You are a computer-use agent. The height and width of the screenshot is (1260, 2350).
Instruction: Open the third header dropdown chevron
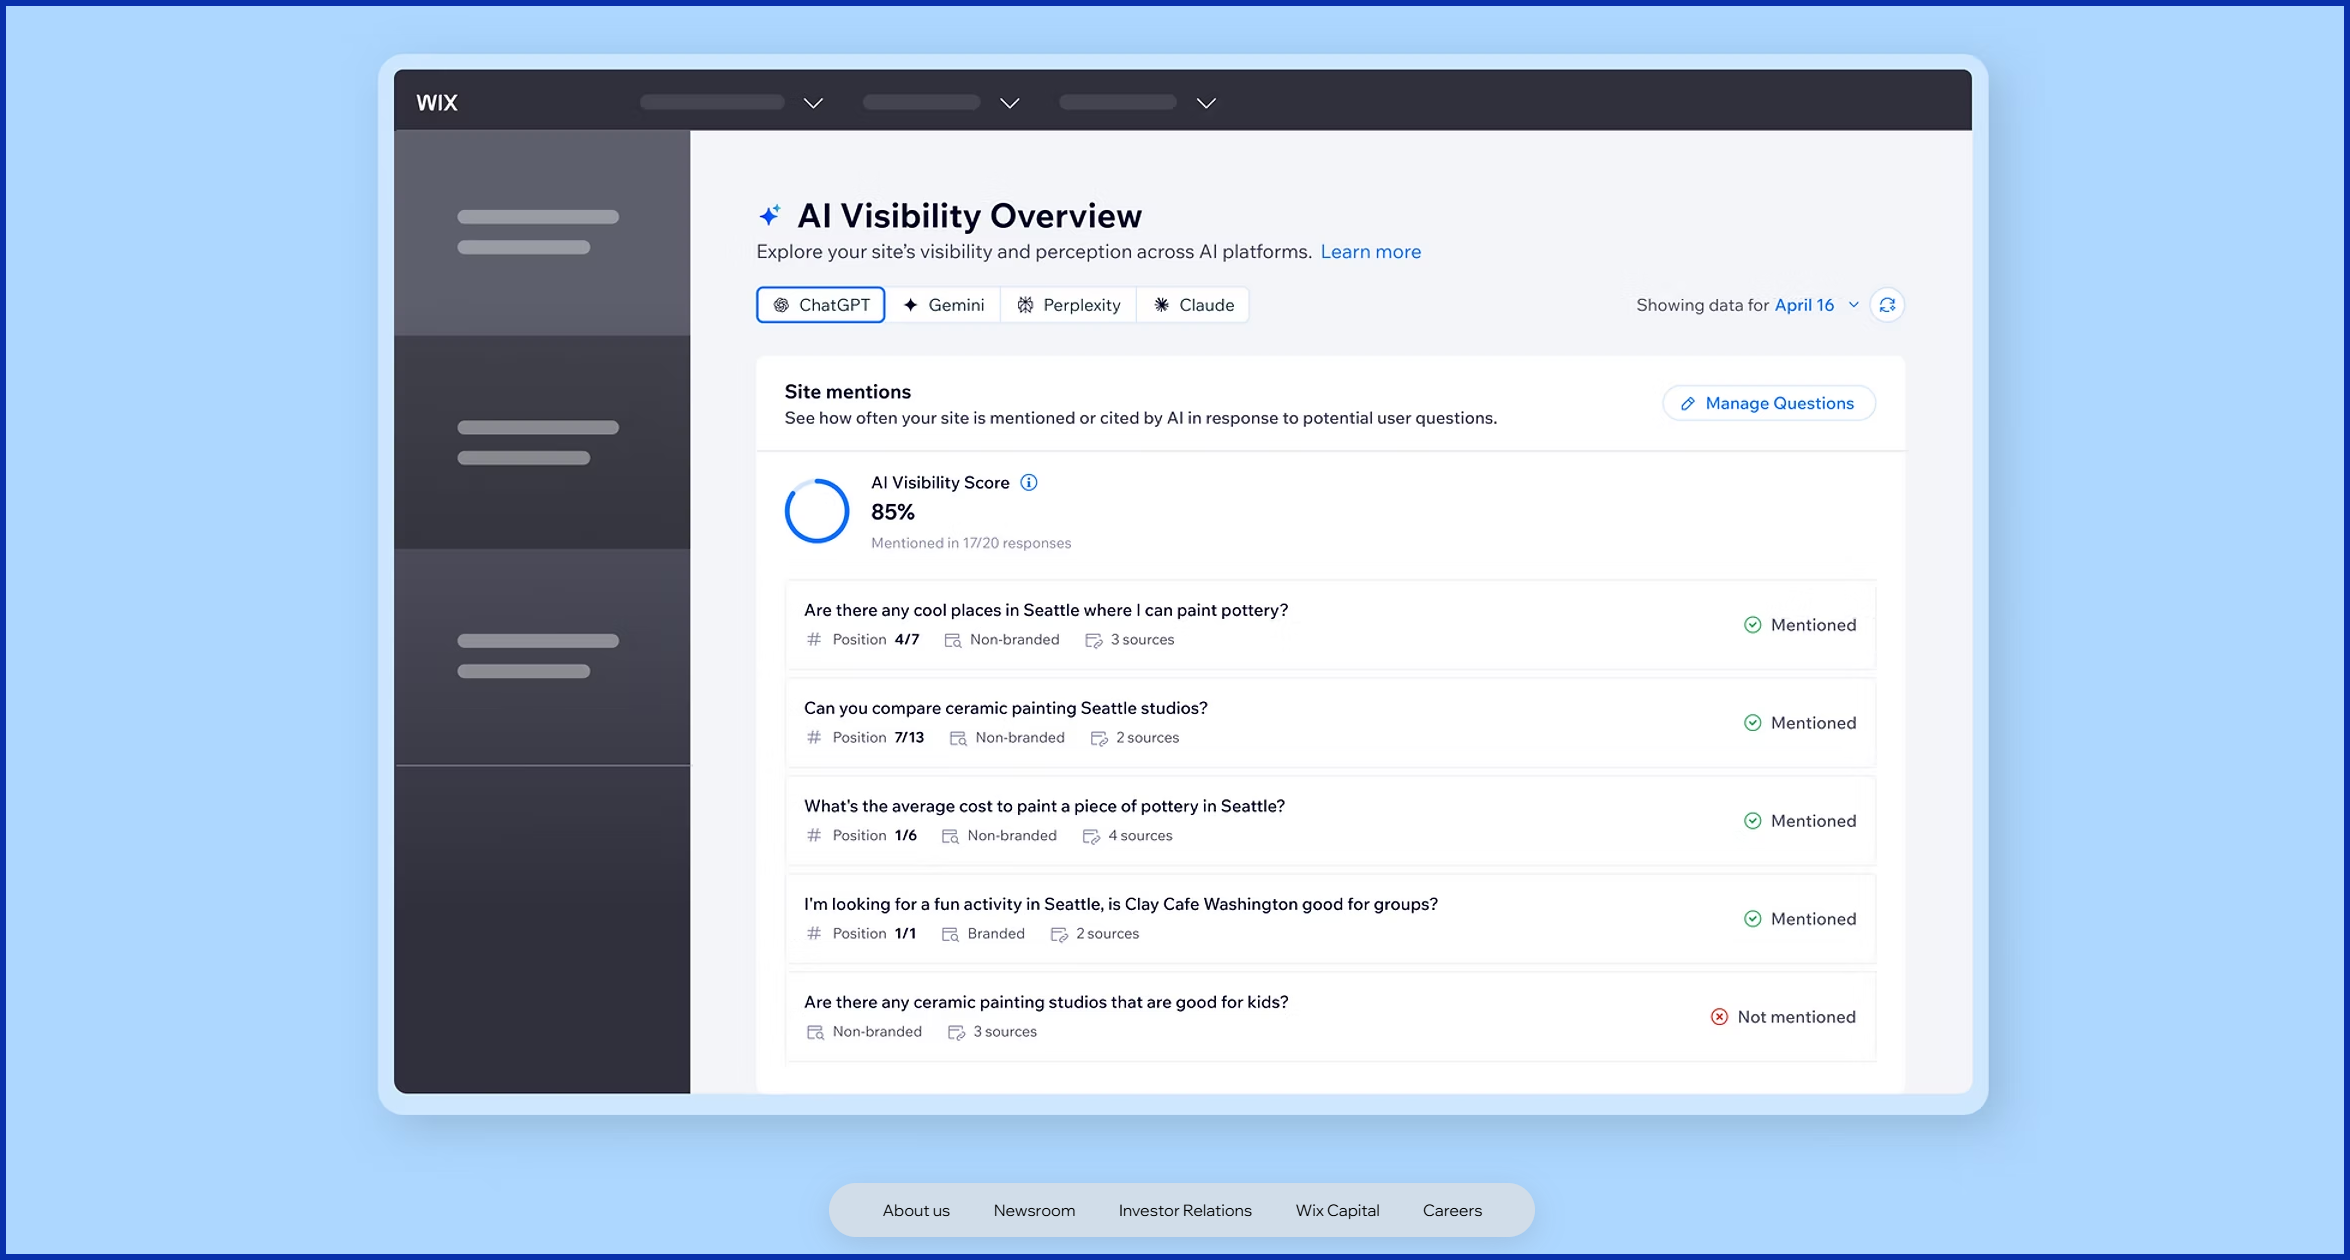coord(1206,103)
